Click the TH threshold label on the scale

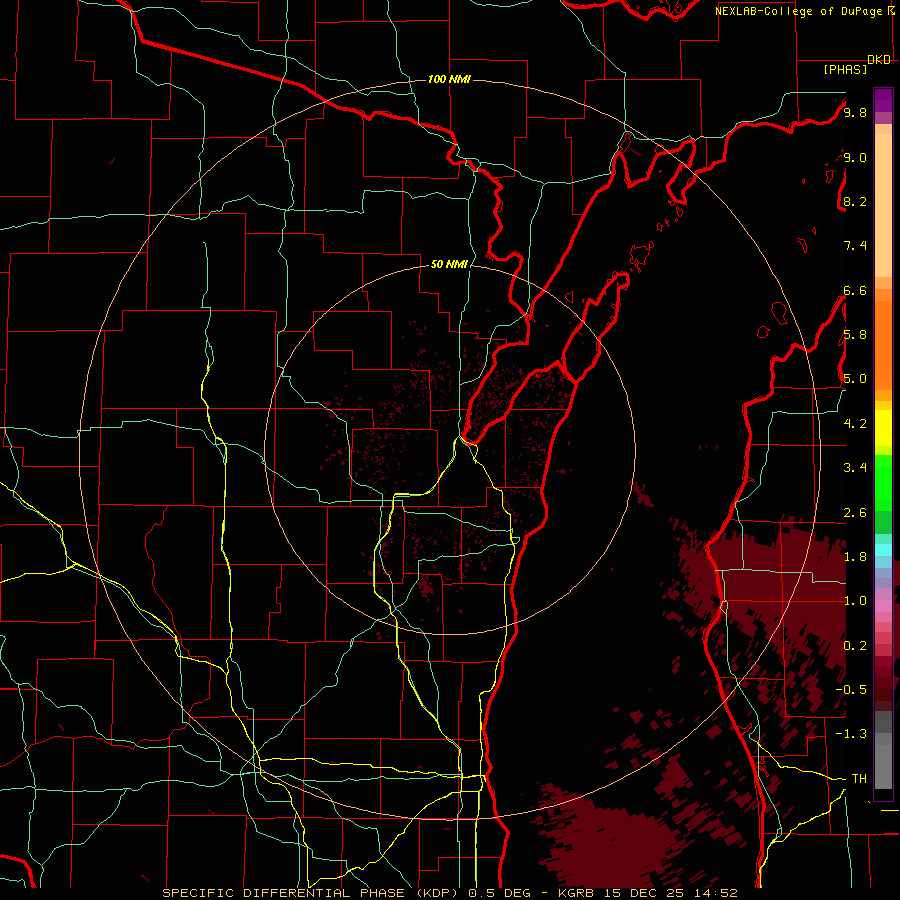pyautogui.click(x=859, y=779)
